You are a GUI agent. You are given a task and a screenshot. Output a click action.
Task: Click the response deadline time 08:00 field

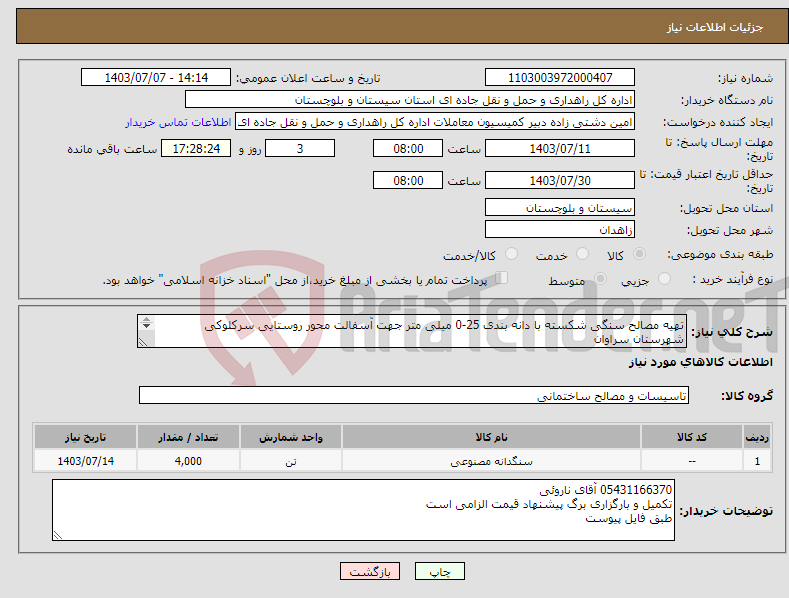(408, 148)
